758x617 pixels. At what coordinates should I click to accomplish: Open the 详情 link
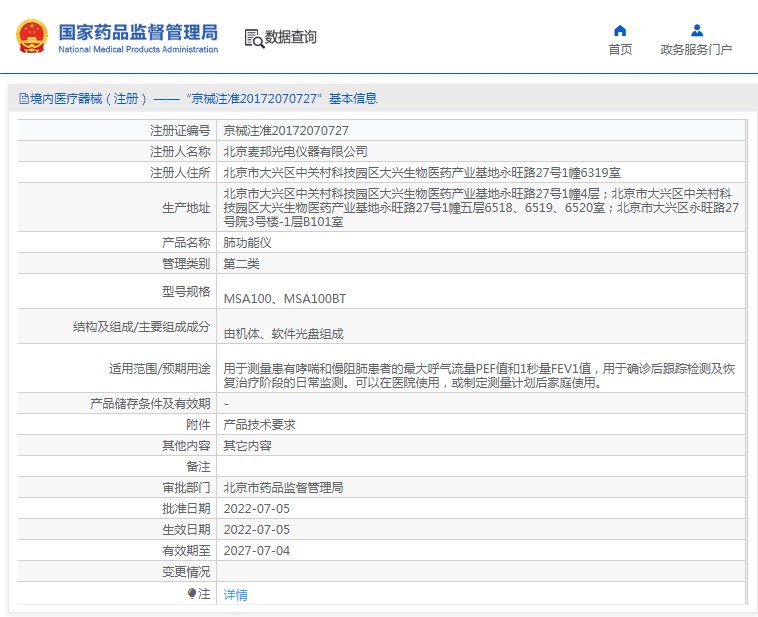coord(235,594)
